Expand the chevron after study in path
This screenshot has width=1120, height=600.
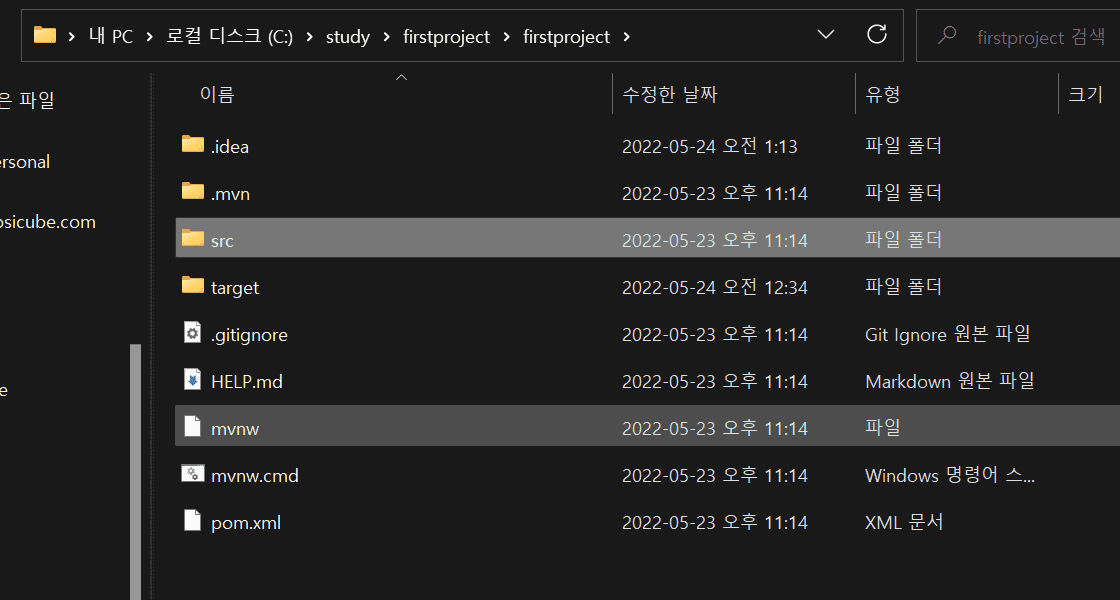[386, 36]
